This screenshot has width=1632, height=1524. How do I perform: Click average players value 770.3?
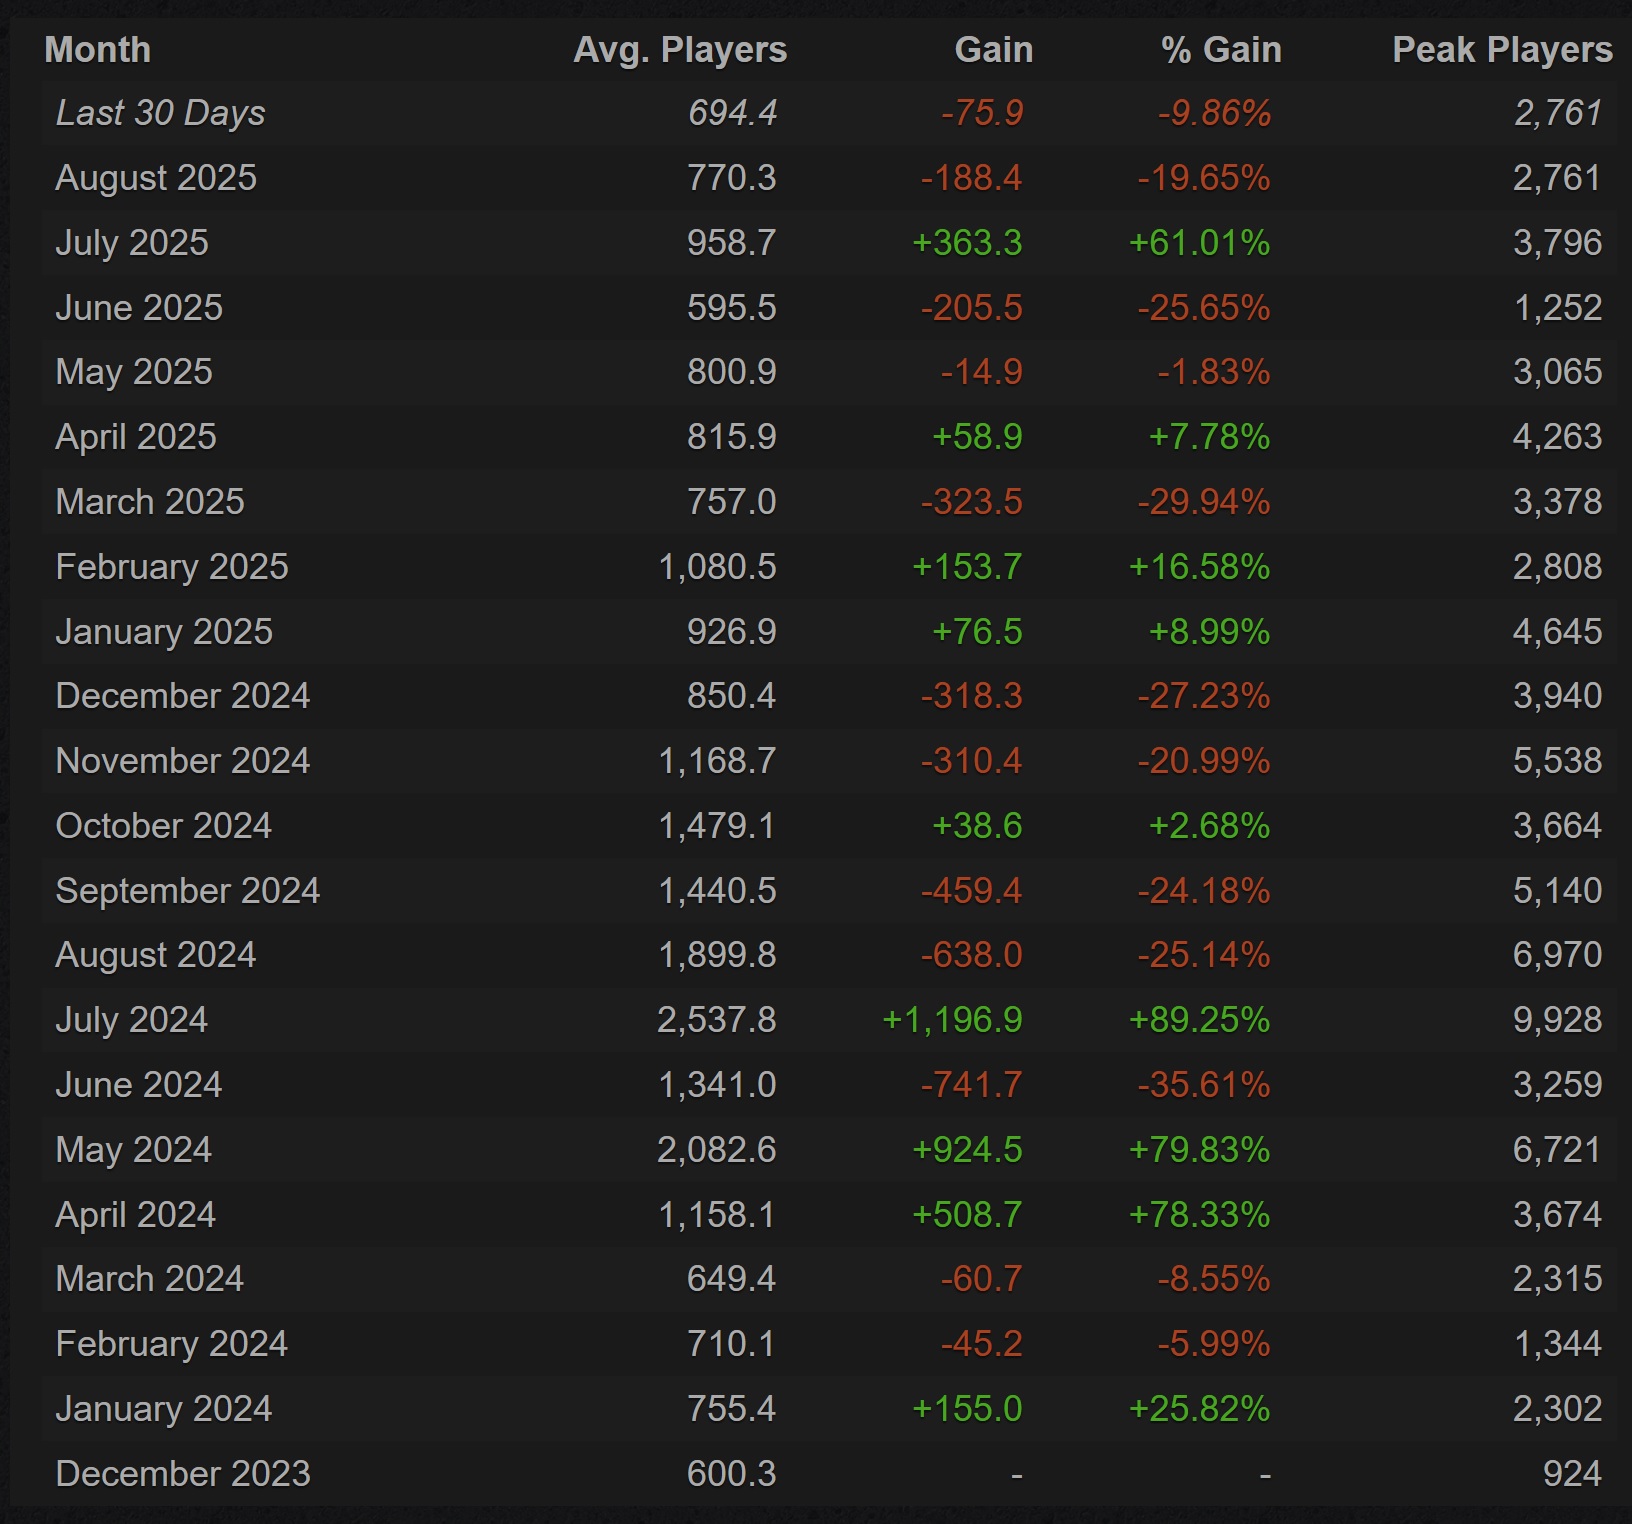pos(732,178)
